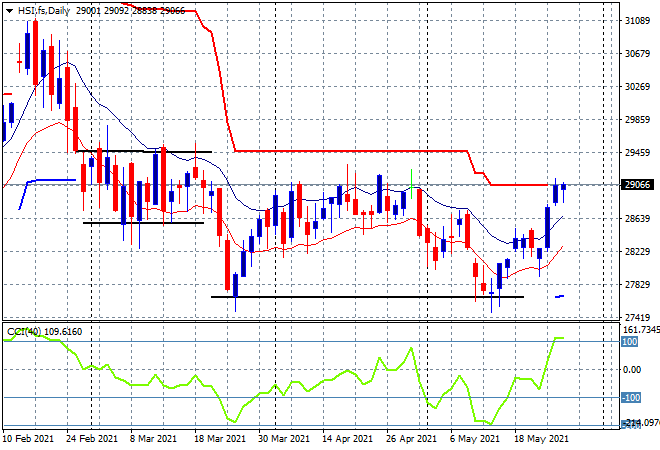Click the 27829 price axis value
The height and width of the screenshot is (450, 660).
[x=637, y=285]
